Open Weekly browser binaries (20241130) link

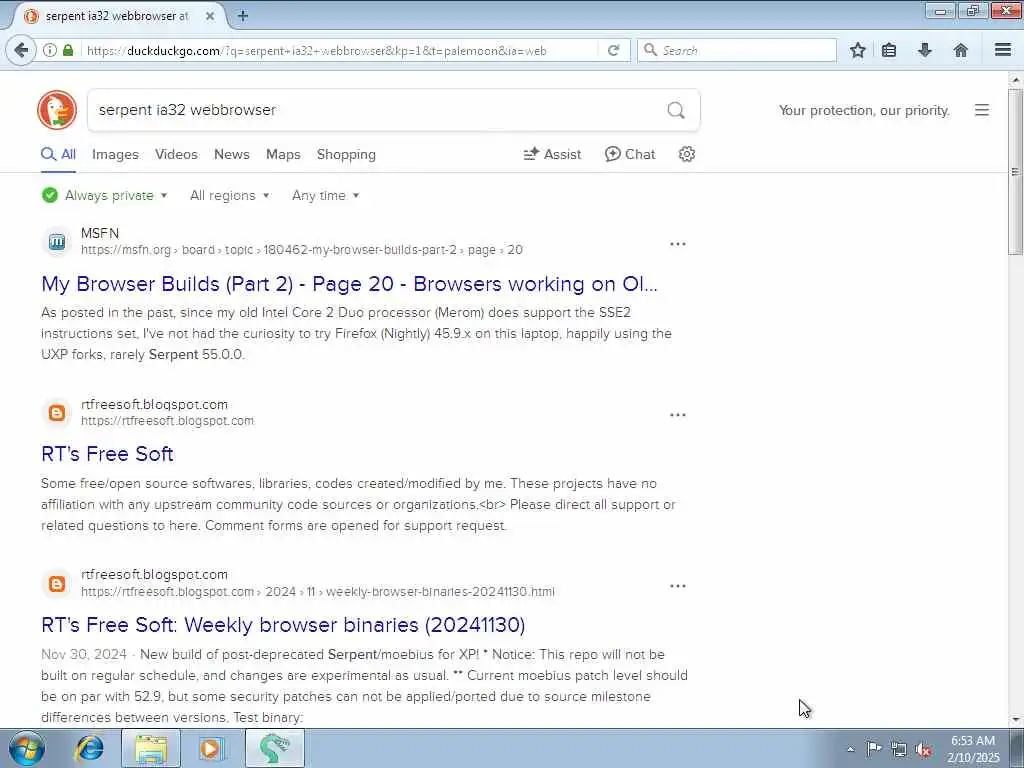(x=283, y=625)
